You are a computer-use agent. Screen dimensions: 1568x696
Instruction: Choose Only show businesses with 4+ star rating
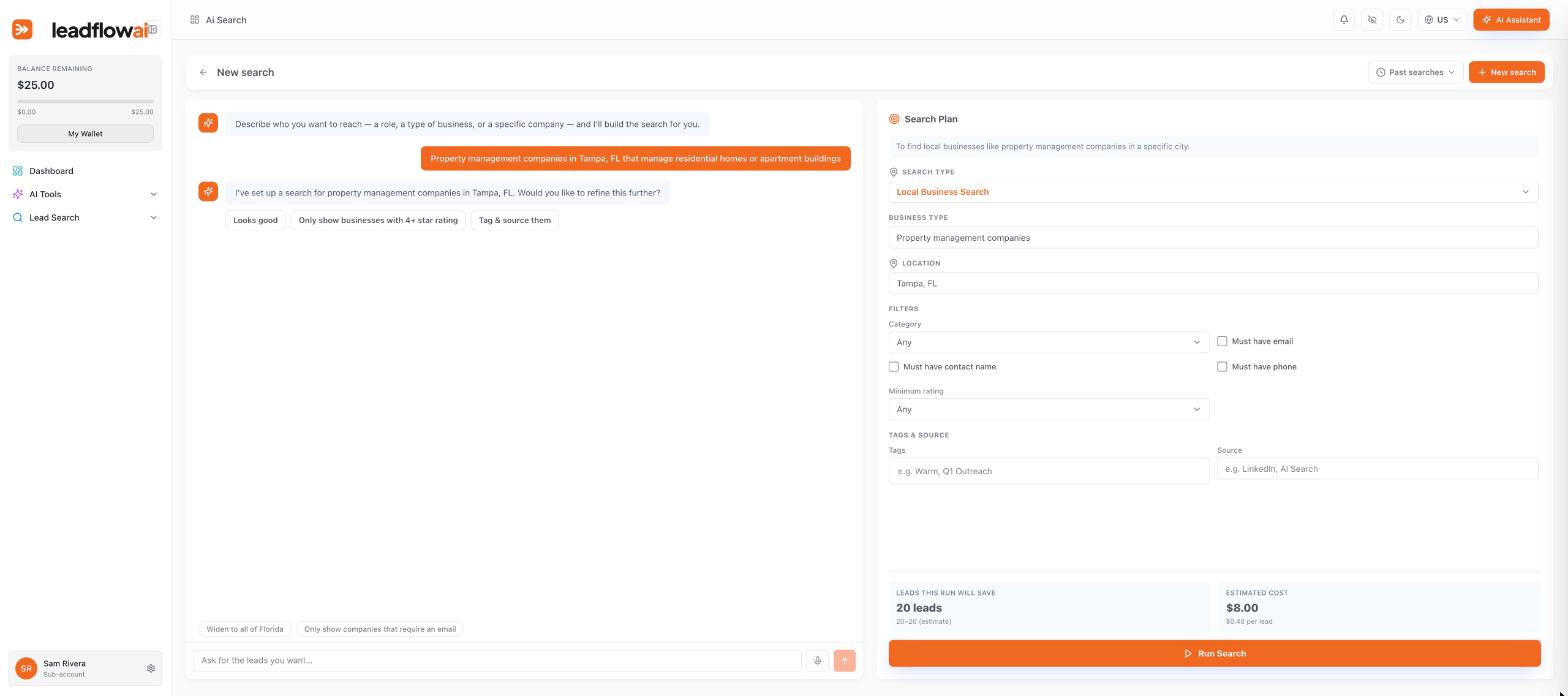point(378,220)
